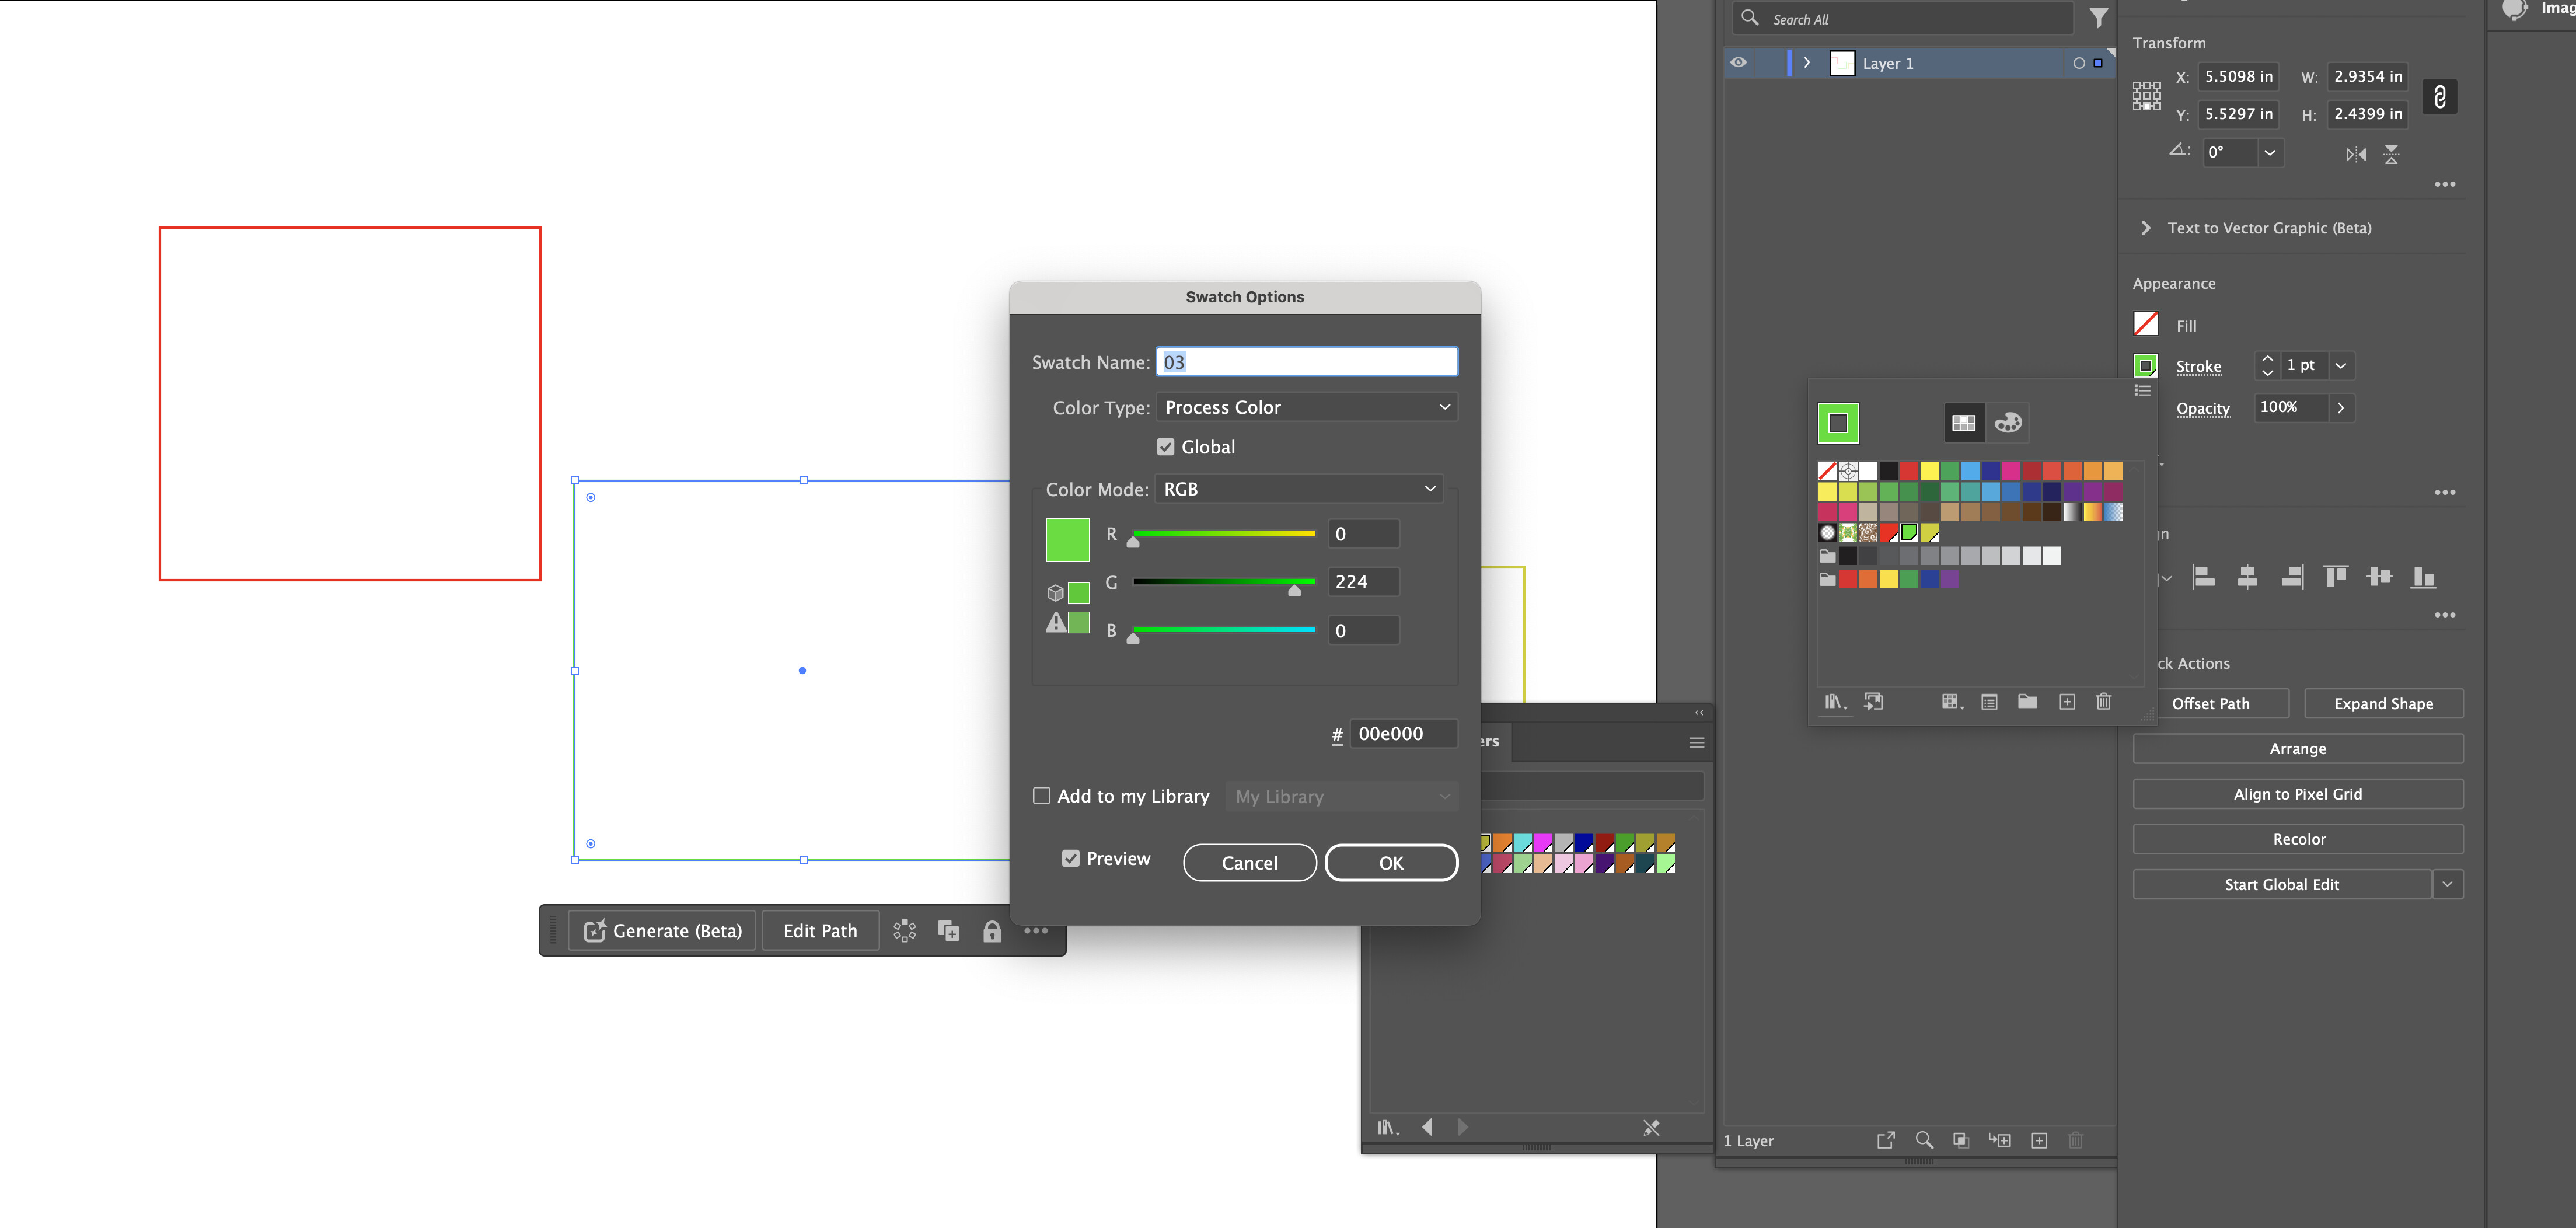
Task: Expand the Color Type dropdown
Action: [x=1306, y=407]
